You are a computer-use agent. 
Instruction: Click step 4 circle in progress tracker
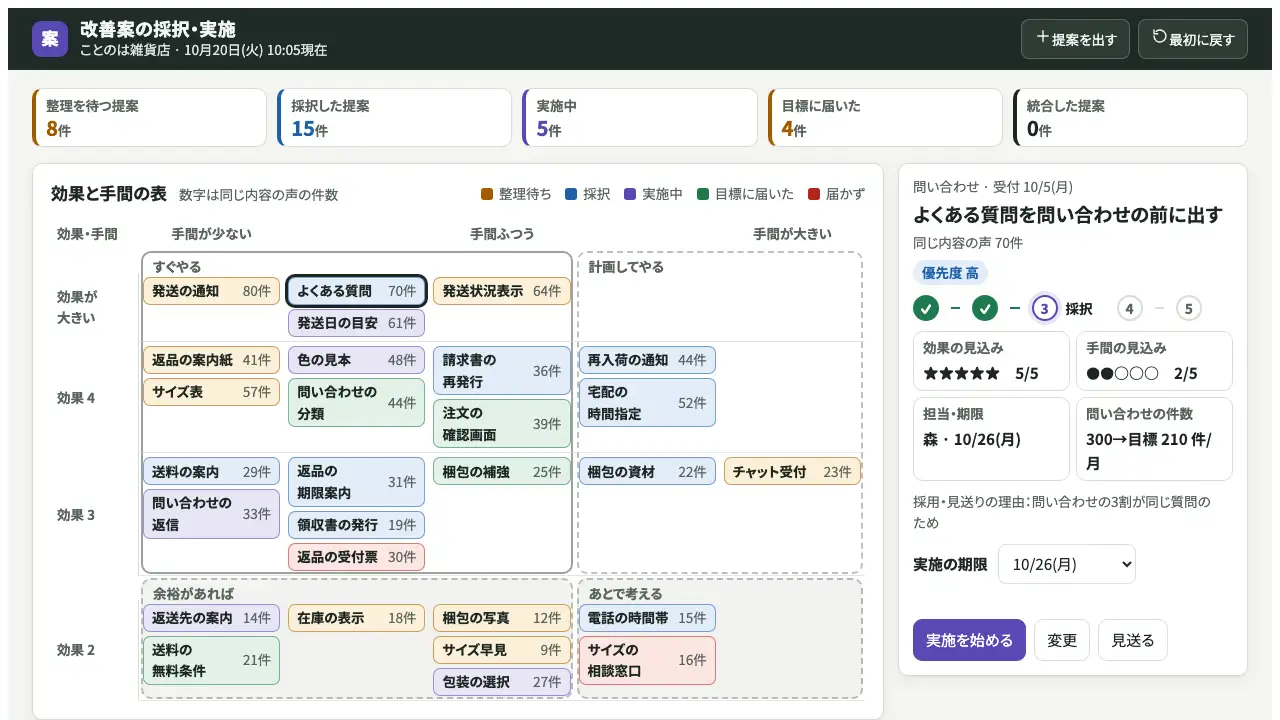pyautogui.click(x=1129, y=308)
